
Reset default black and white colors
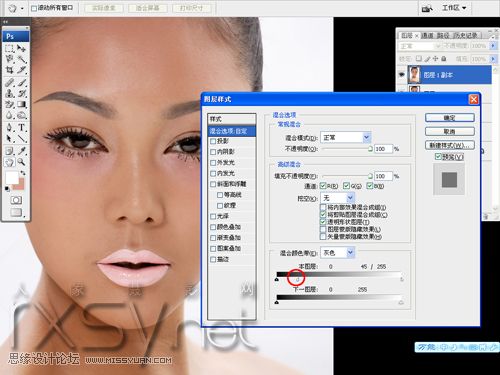(7, 189)
